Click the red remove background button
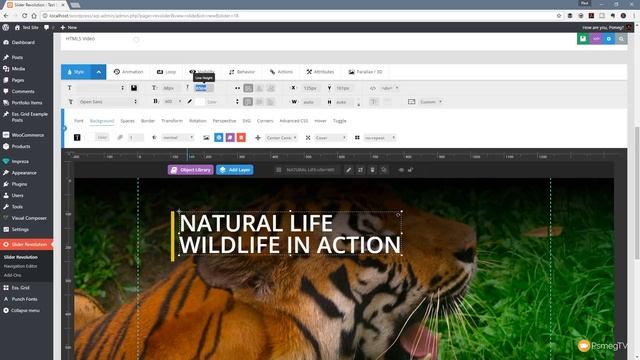 point(241,138)
